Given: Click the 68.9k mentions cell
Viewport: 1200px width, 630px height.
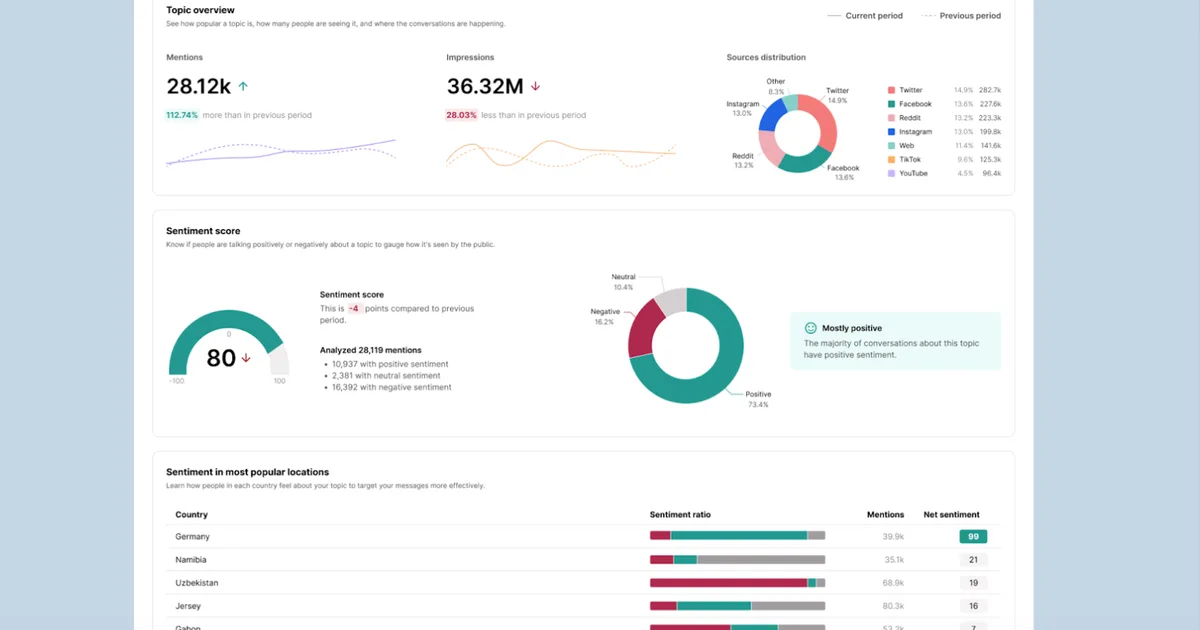Looking at the screenshot, I should point(893,583).
